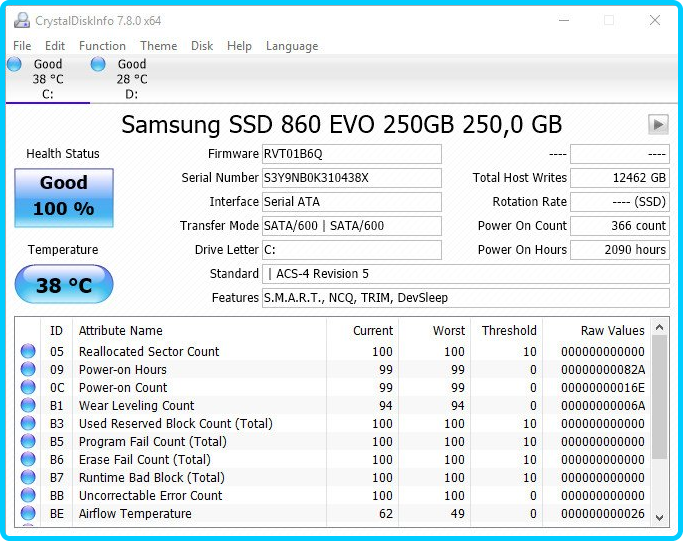The width and height of the screenshot is (683, 541).
Task: Click the status orb for Runtime Bad Block
Action: click(x=28, y=477)
